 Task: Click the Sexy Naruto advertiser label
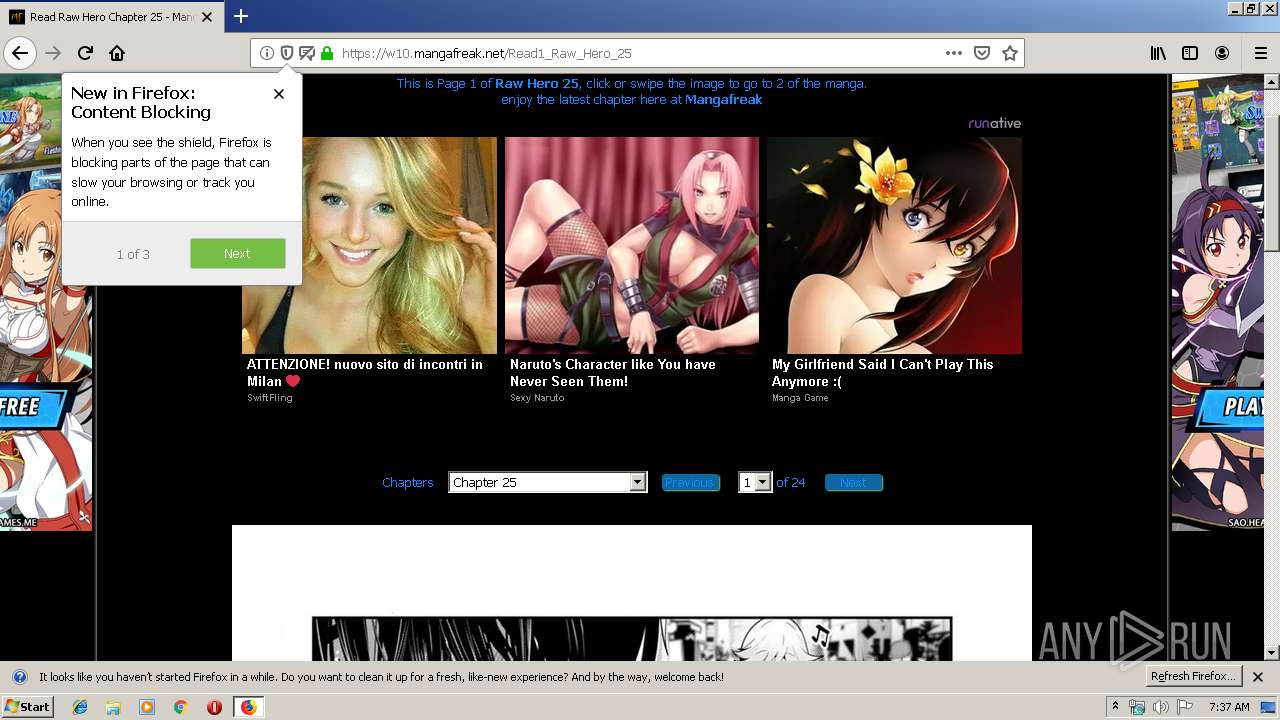coord(537,398)
